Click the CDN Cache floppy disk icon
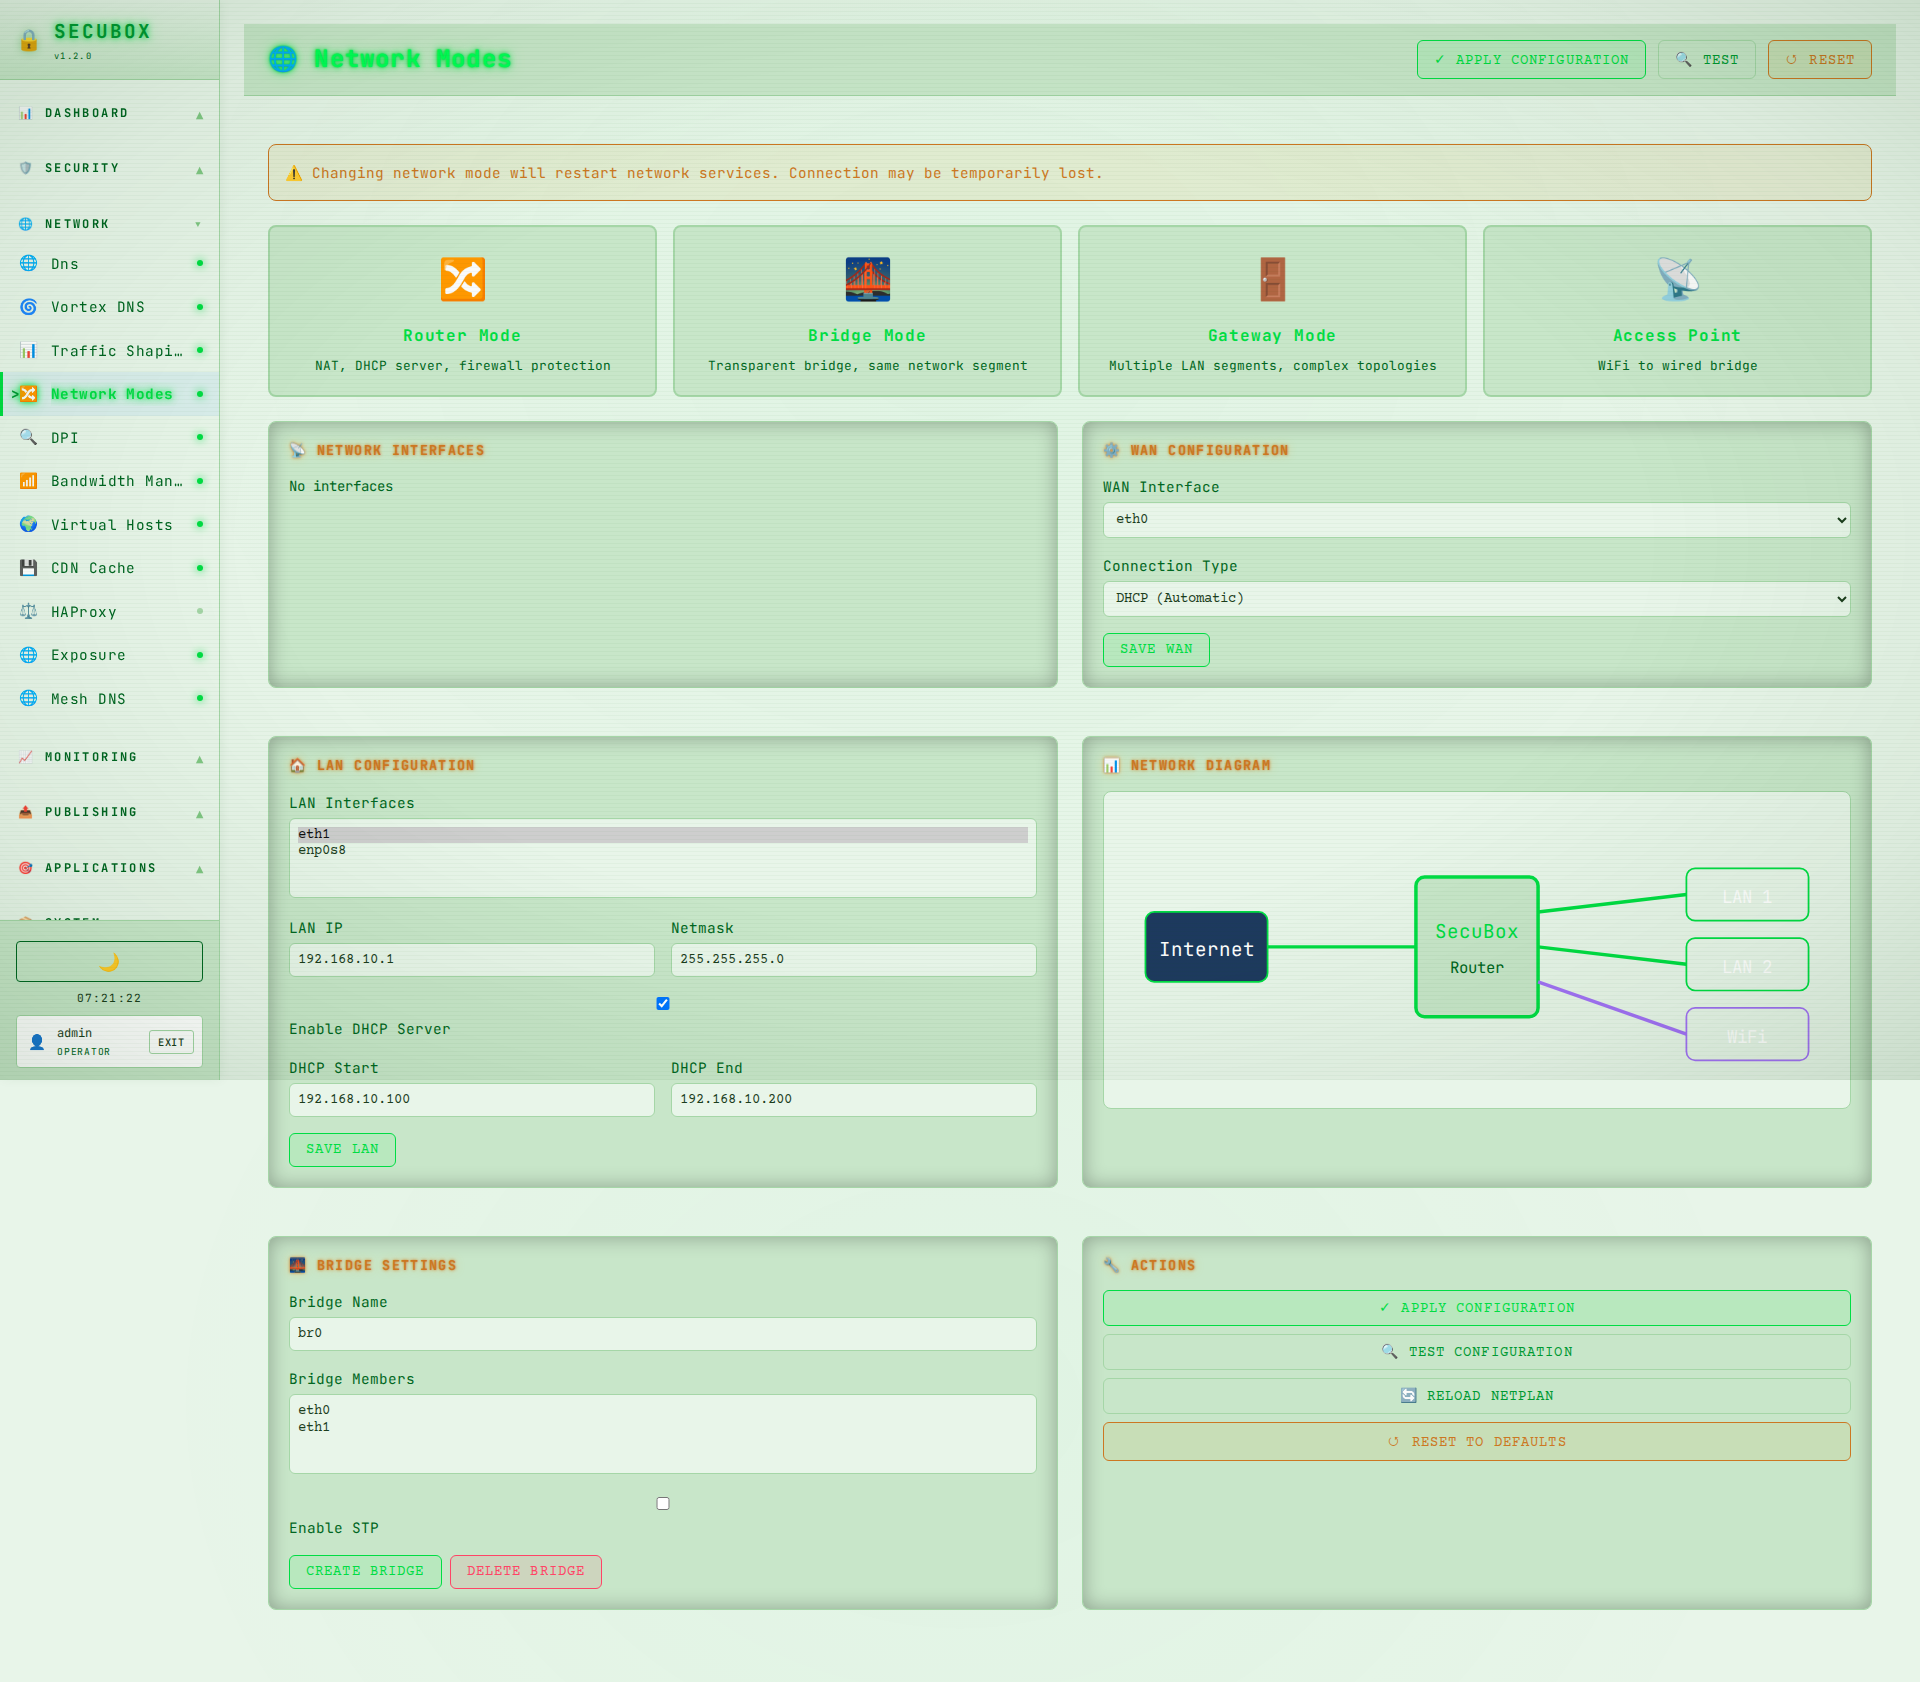The image size is (1920, 1682). coord(29,568)
